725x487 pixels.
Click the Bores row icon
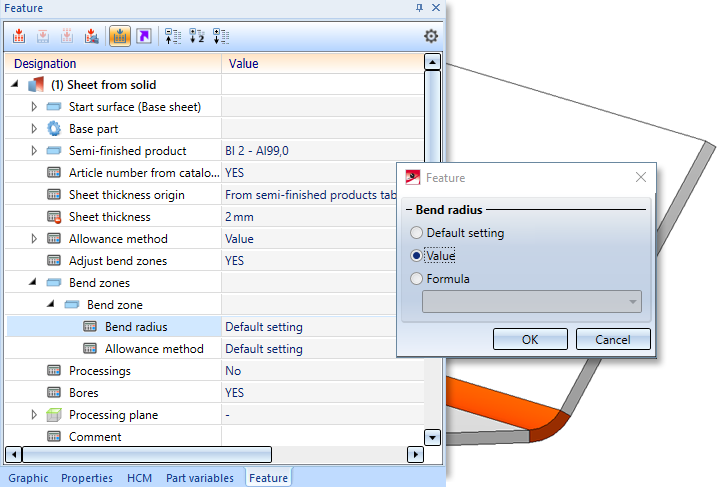point(54,393)
